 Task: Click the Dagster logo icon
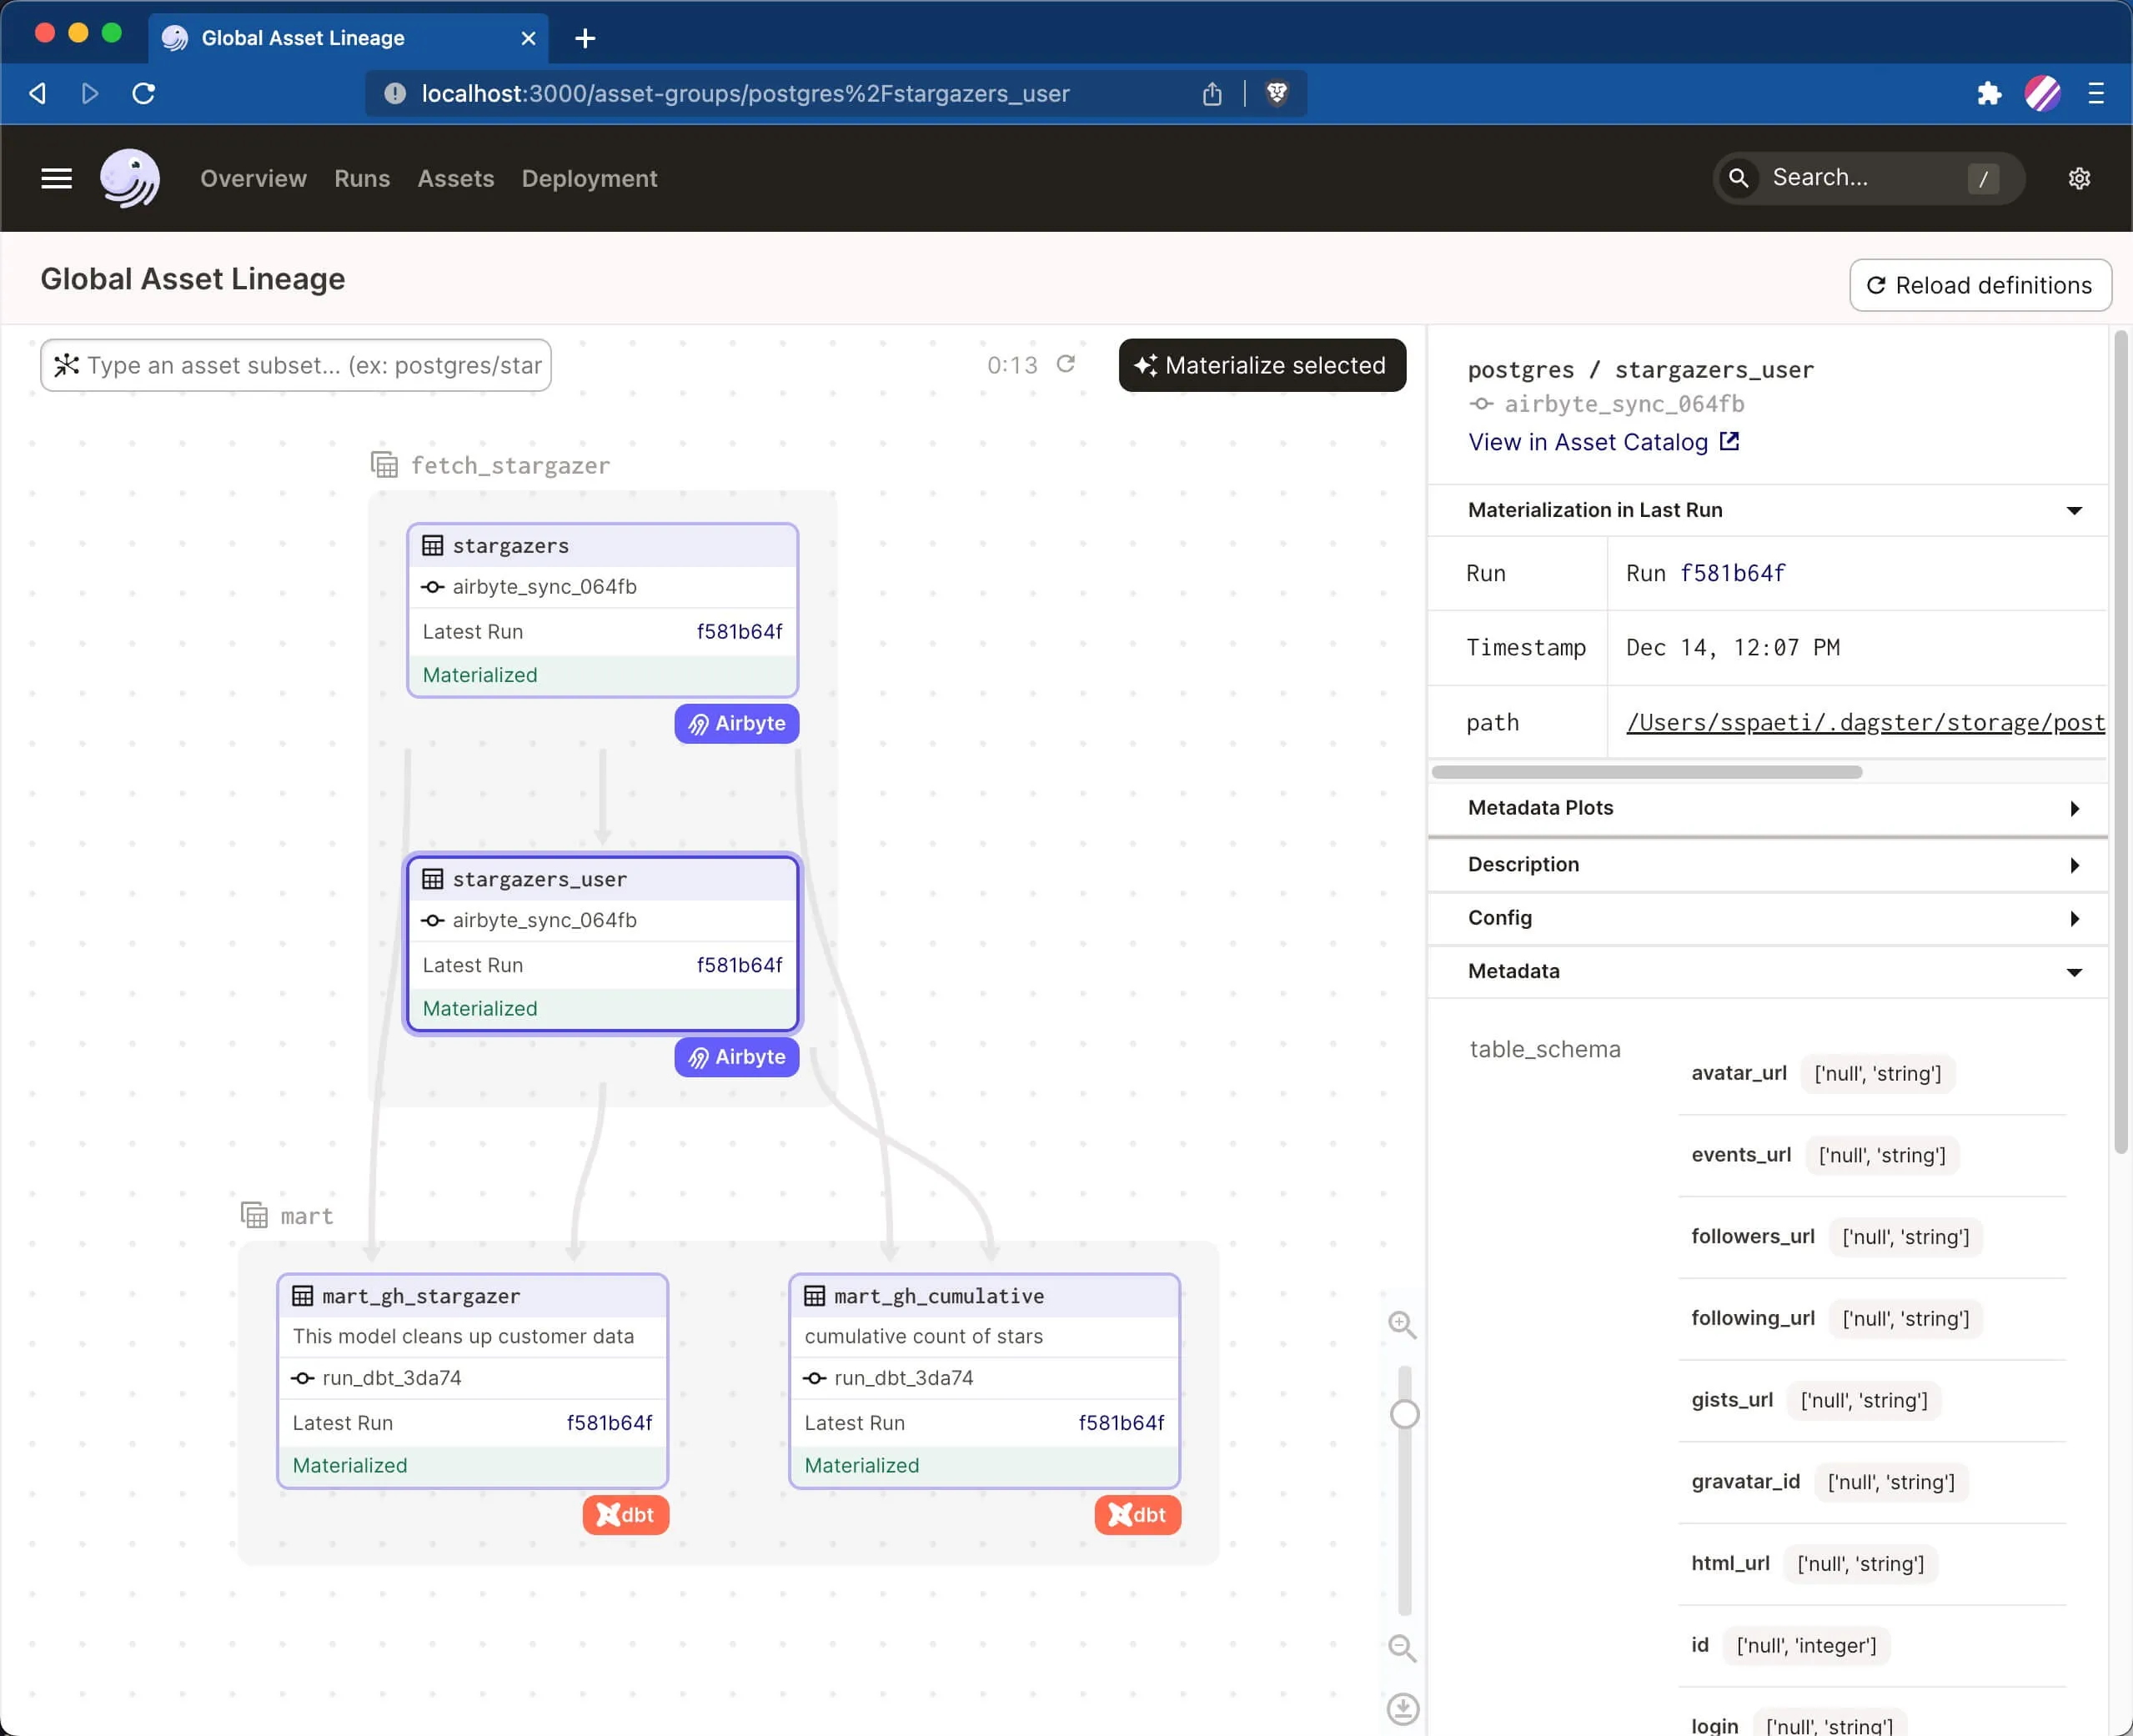click(x=130, y=178)
